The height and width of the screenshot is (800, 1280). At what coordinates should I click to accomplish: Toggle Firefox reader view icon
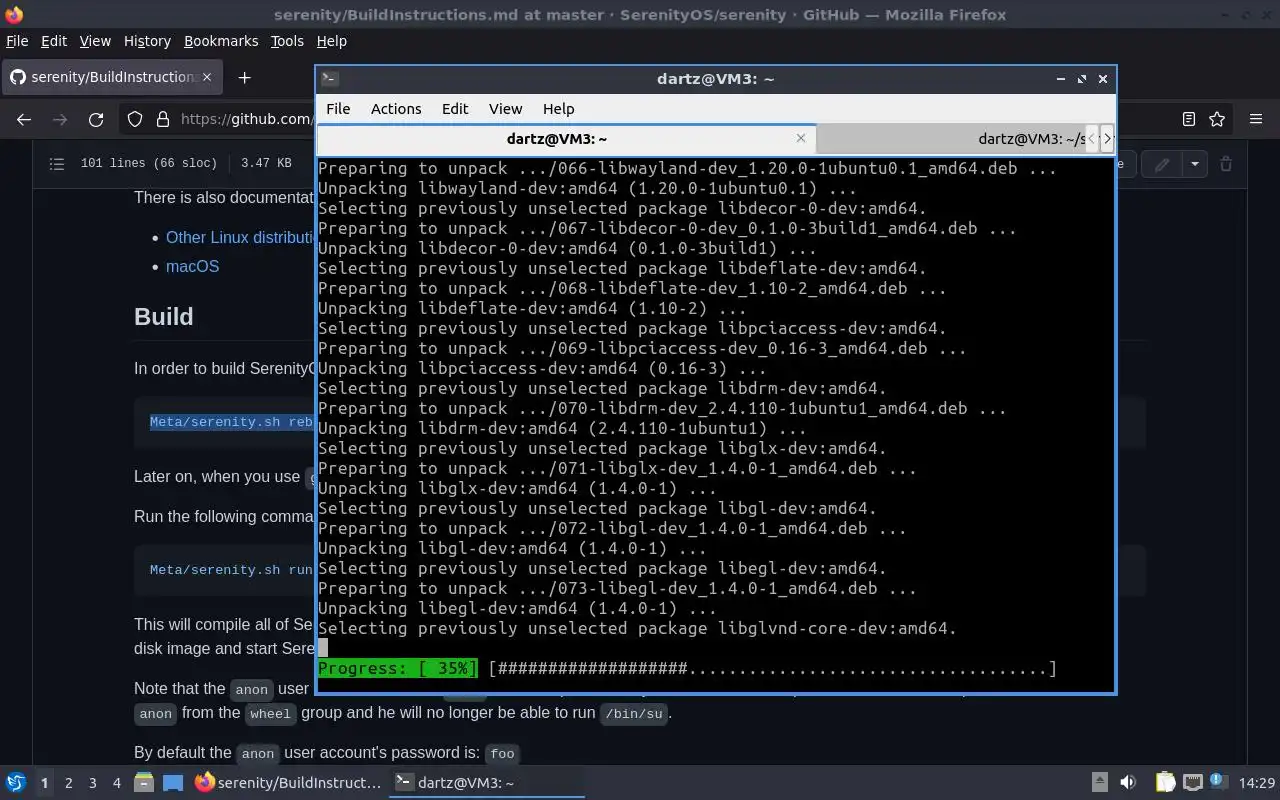point(1188,119)
